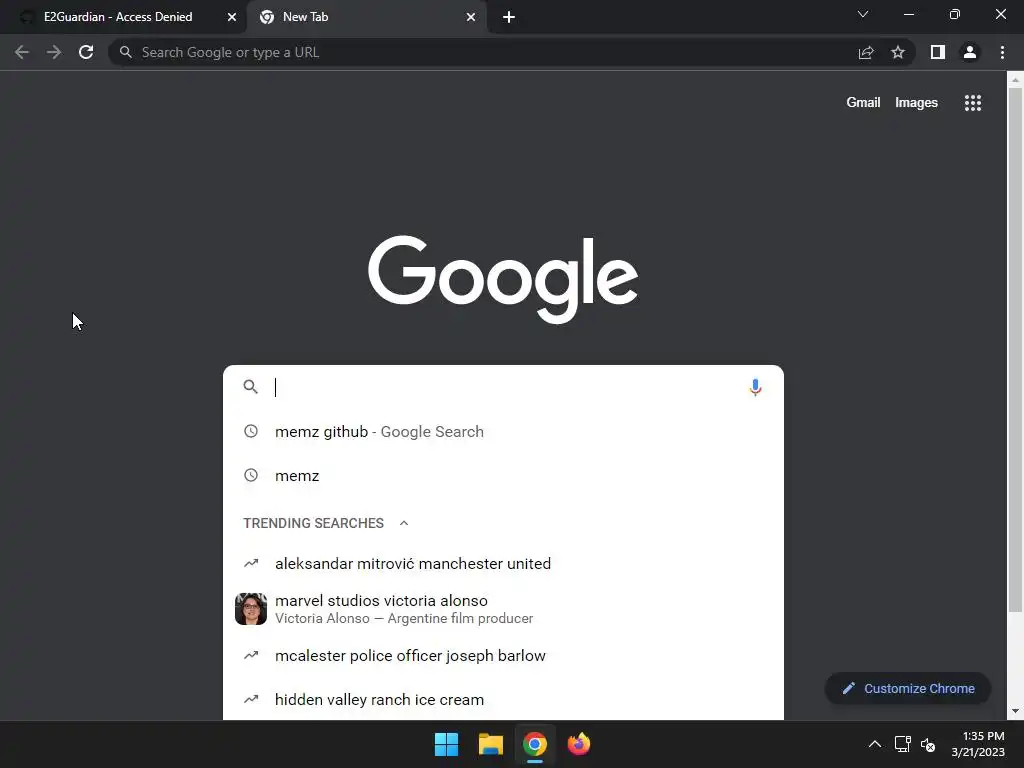This screenshot has width=1024, height=768.
Task: Select memz github search suggestion
Action: click(x=503, y=431)
